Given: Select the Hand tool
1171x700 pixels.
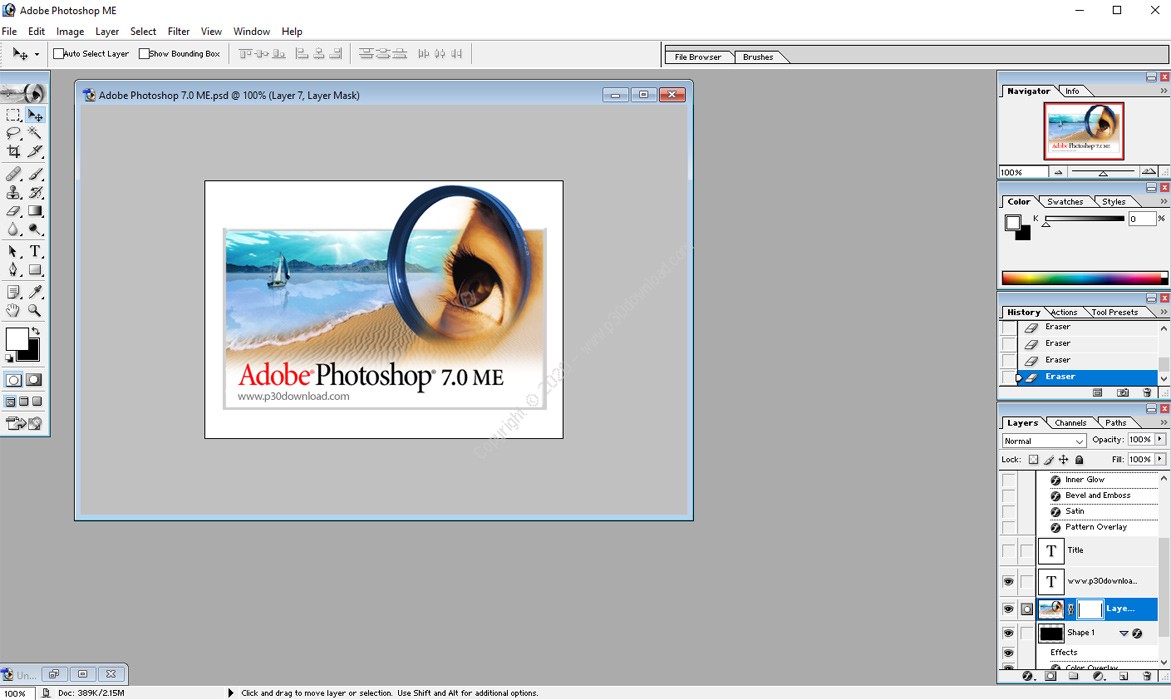Looking at the screenshot, I should (13, 310).
